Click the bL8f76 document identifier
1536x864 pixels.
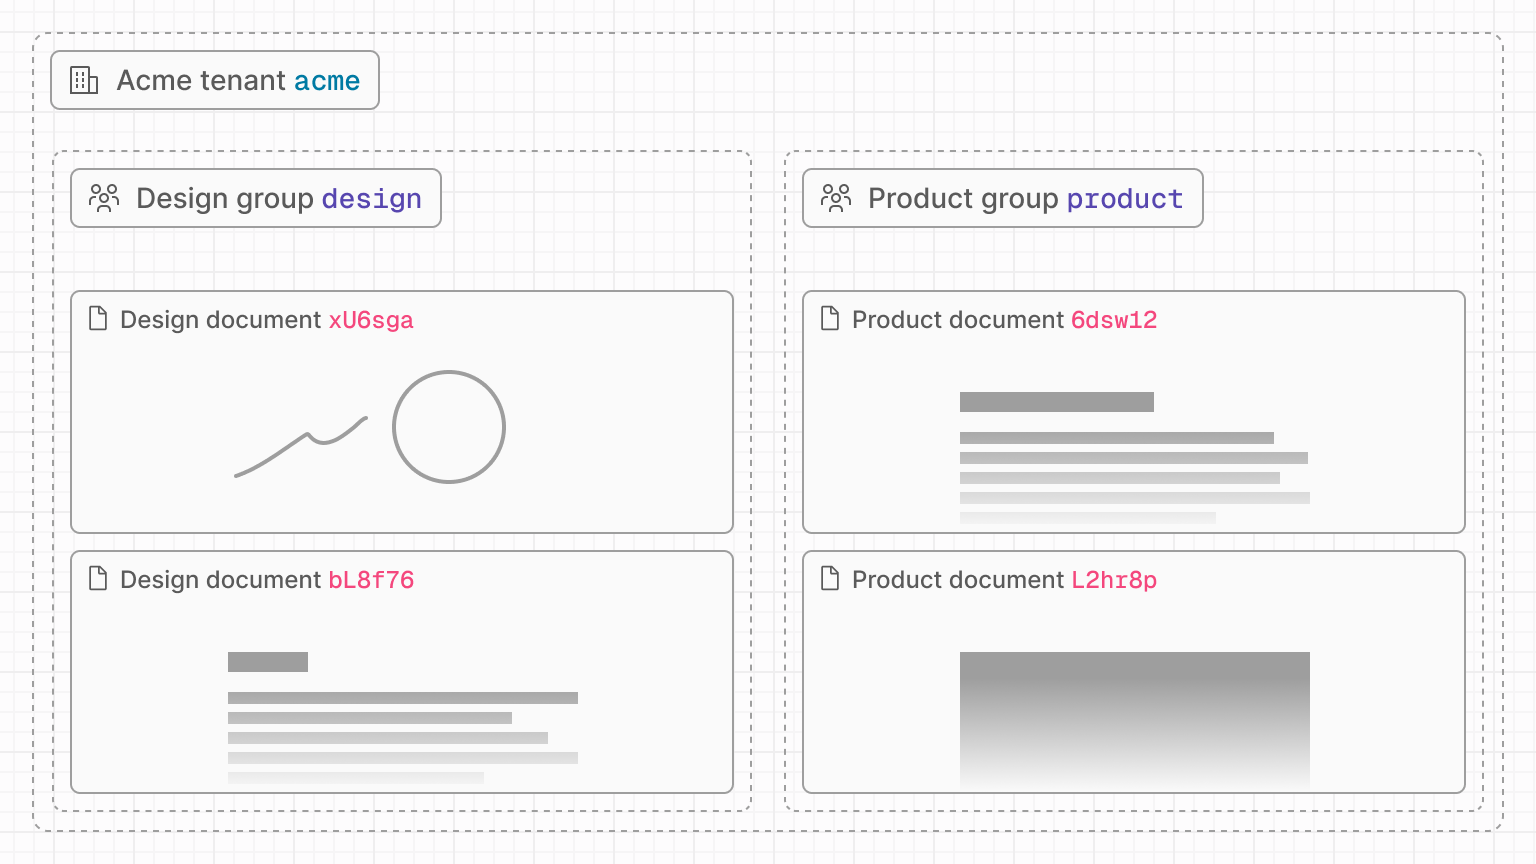(x=372, y=580)
